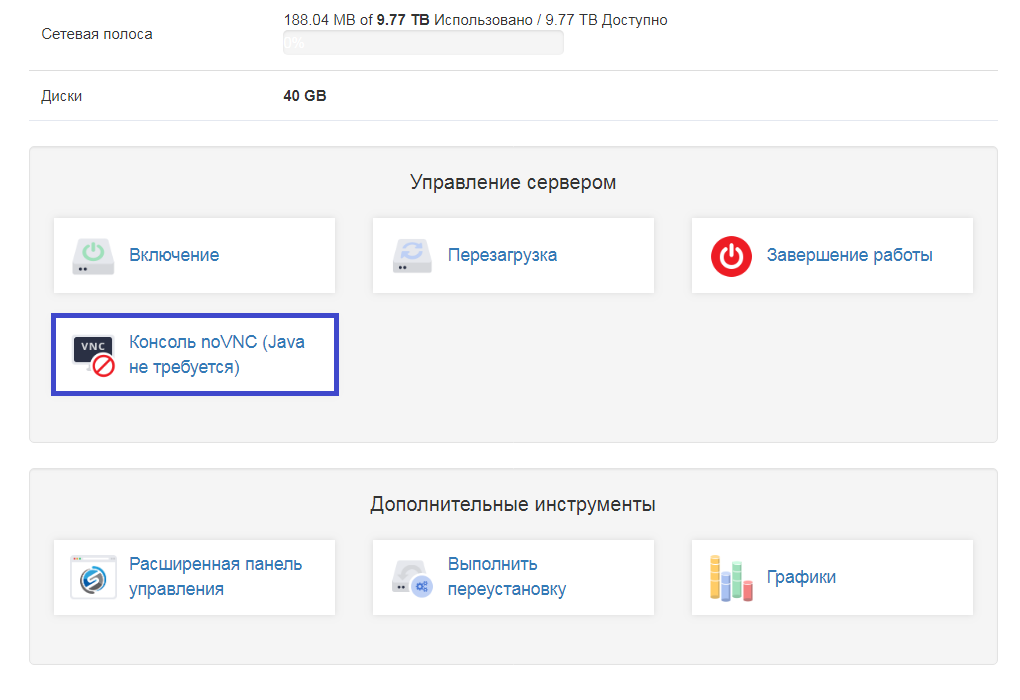Click the VNC console monitor icon

click(x=93, y=355)
